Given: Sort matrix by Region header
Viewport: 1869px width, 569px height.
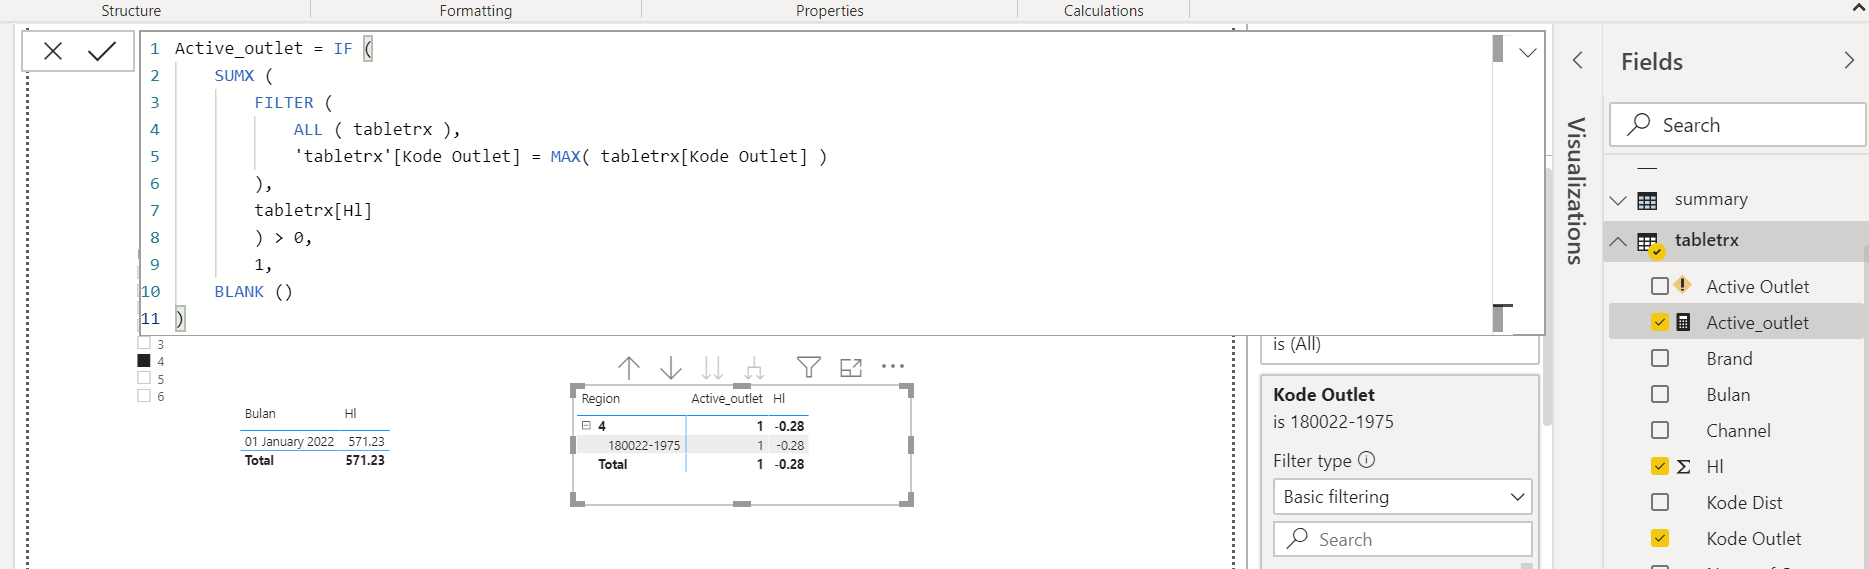Looking at the screenshot, I should [601, 399].
